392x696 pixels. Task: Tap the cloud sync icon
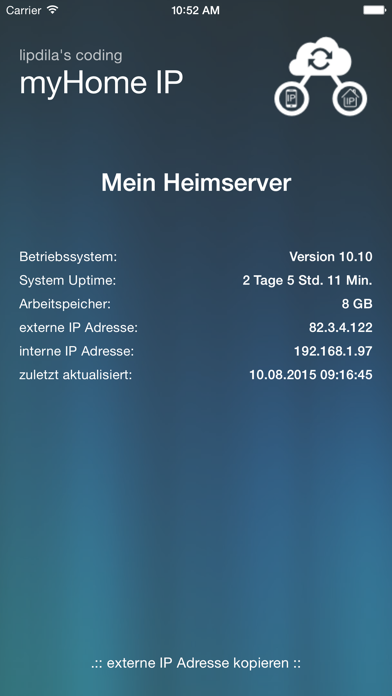click(320, 57)
